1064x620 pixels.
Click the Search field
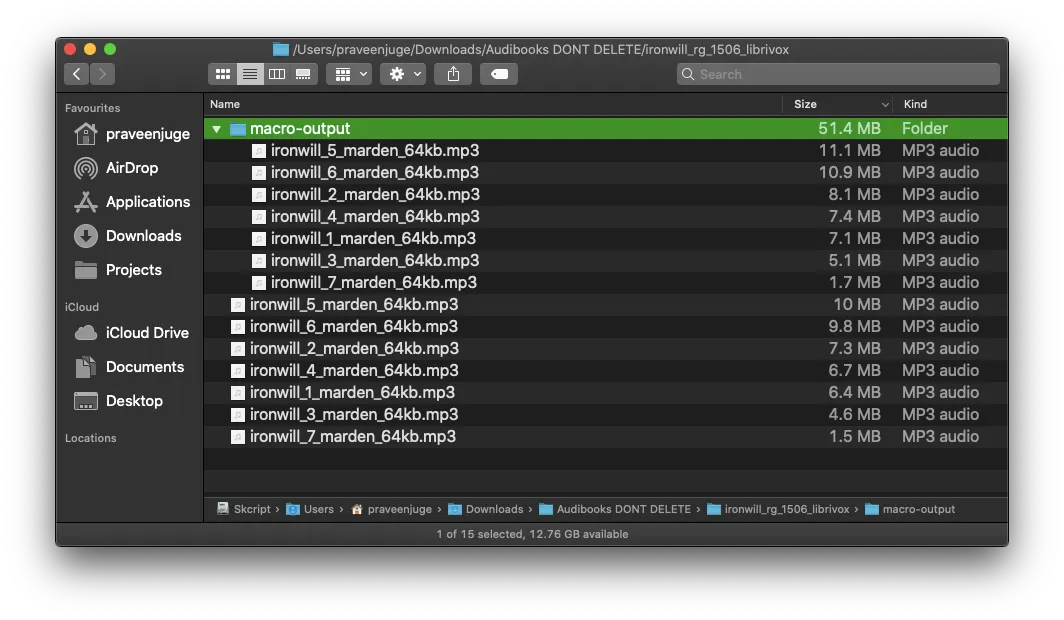coord(838,74)
